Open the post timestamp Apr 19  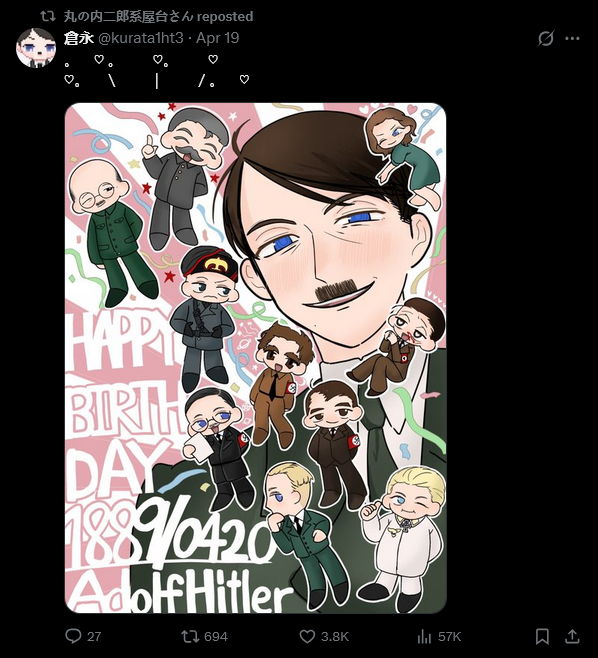[217, 38]
